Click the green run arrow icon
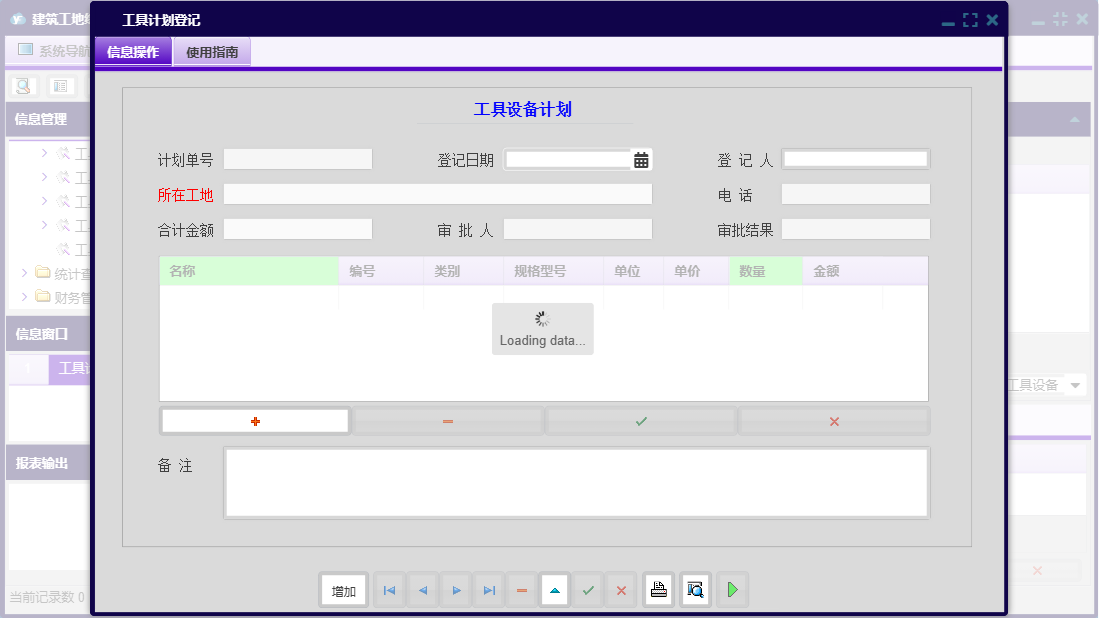 click(731, 590)
